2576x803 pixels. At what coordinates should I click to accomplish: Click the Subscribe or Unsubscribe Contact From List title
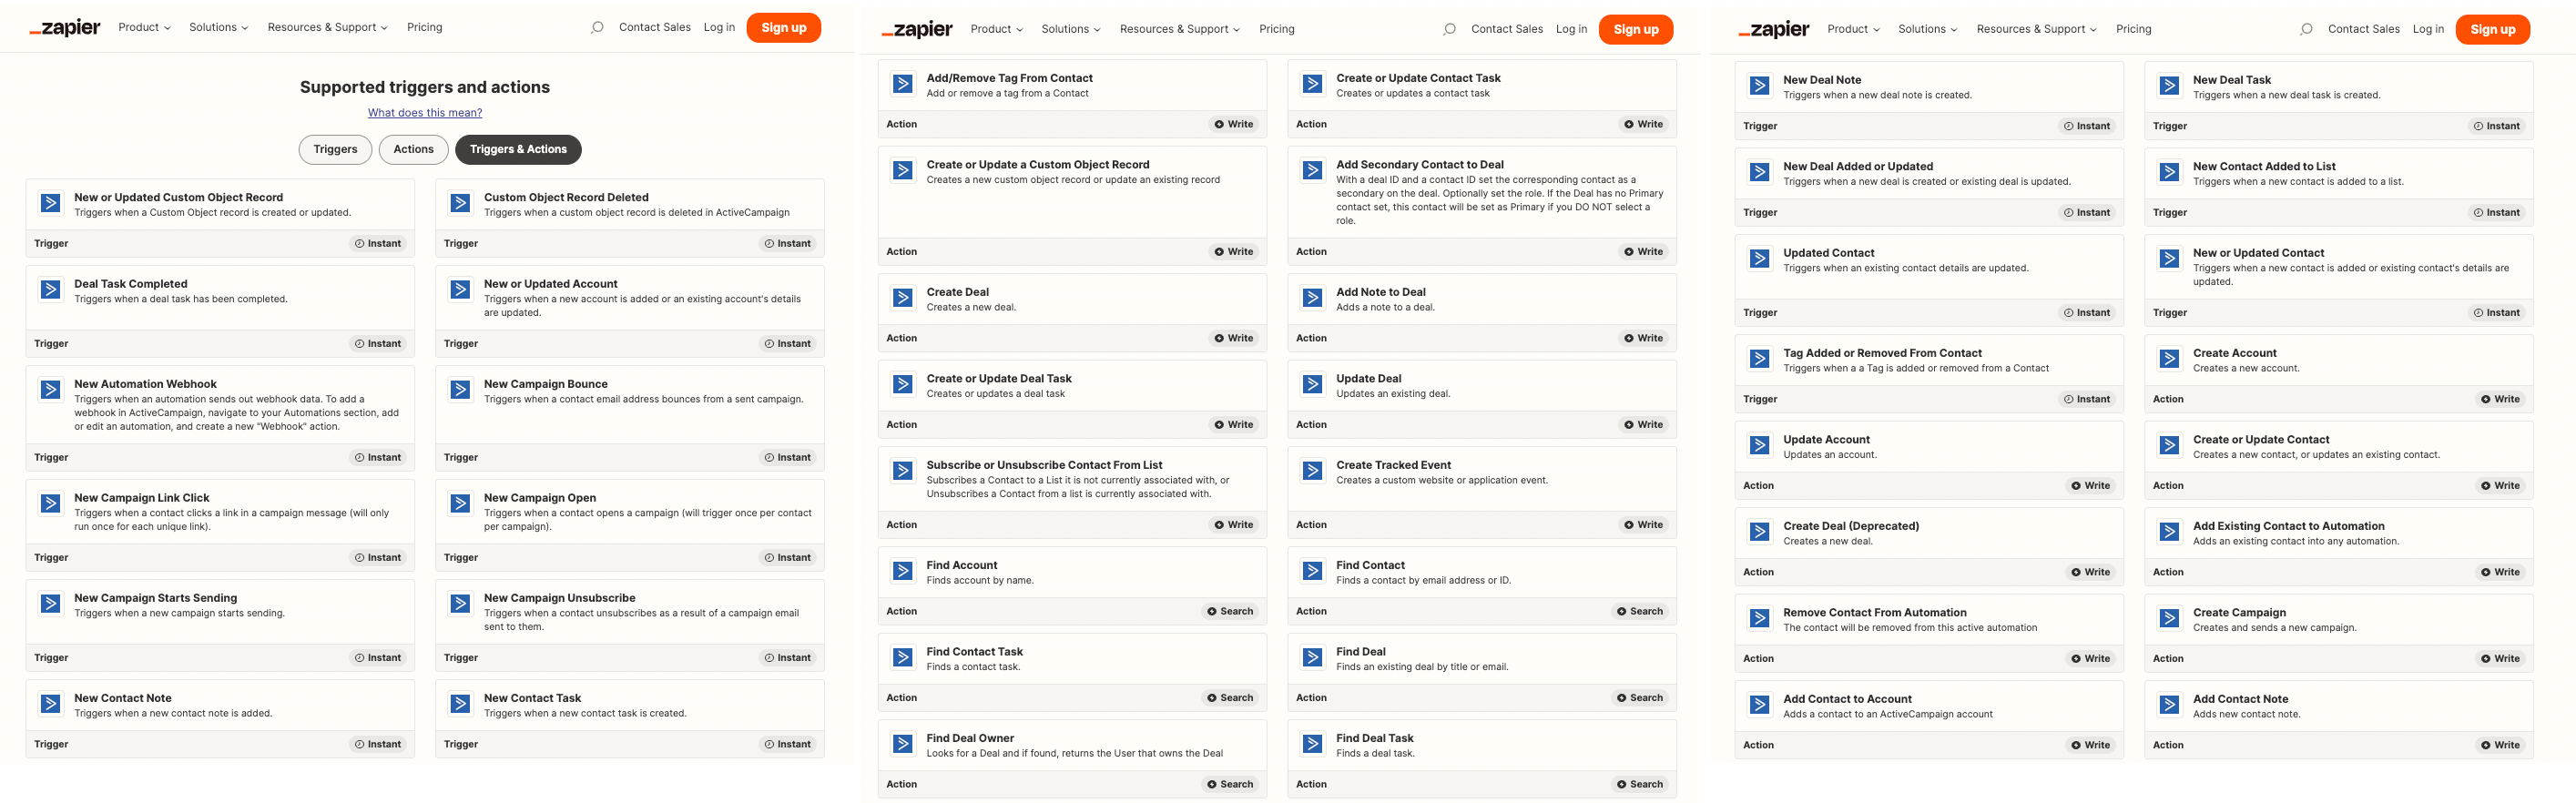tap(1044, 466)
